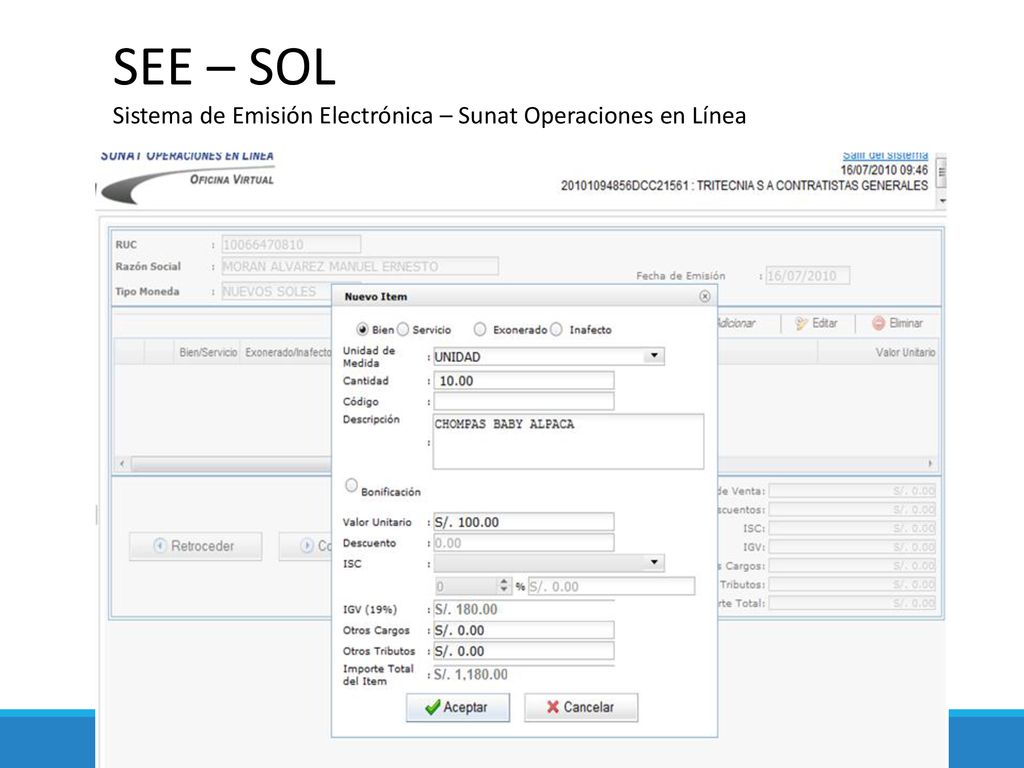Select the Bien radio button
Viewport: 1024px width, 768px height.
coord(362,329)
